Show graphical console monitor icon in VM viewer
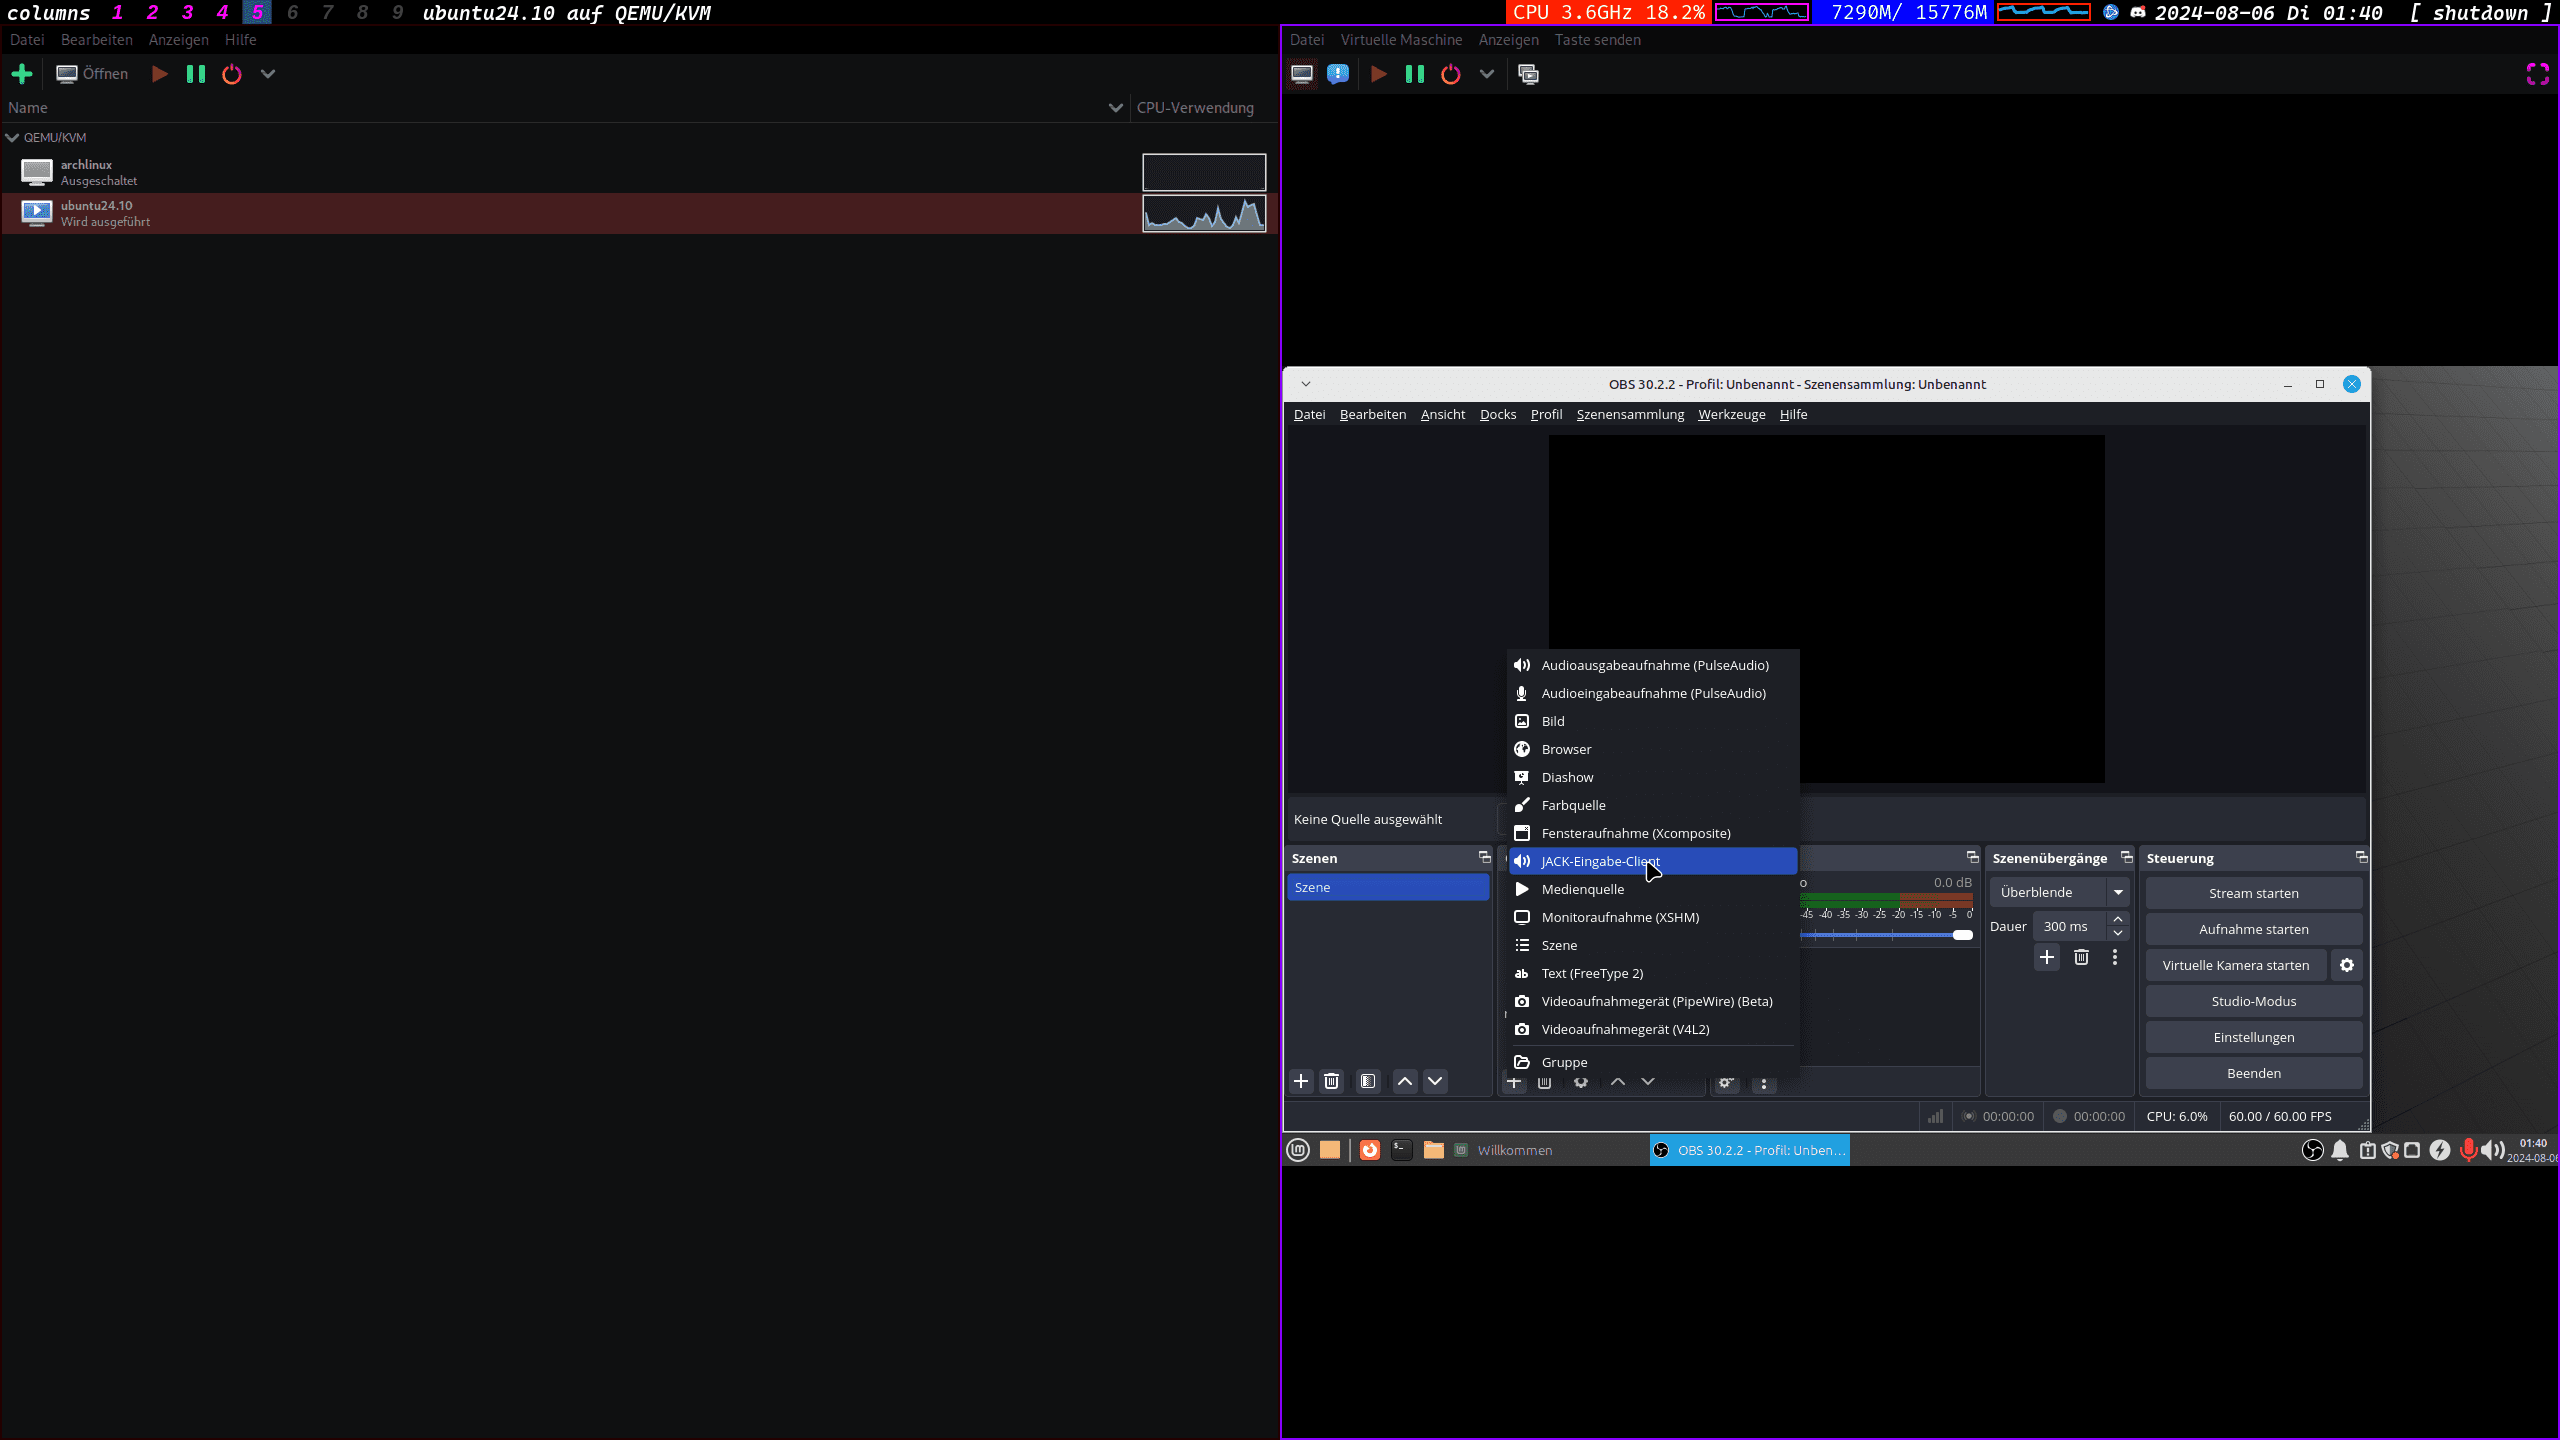 tap(1302, 74)
